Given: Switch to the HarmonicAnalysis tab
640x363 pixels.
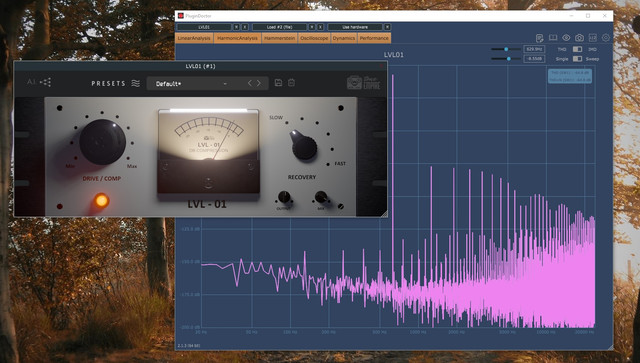Looking at the screenshot, I should coord(237,38).
